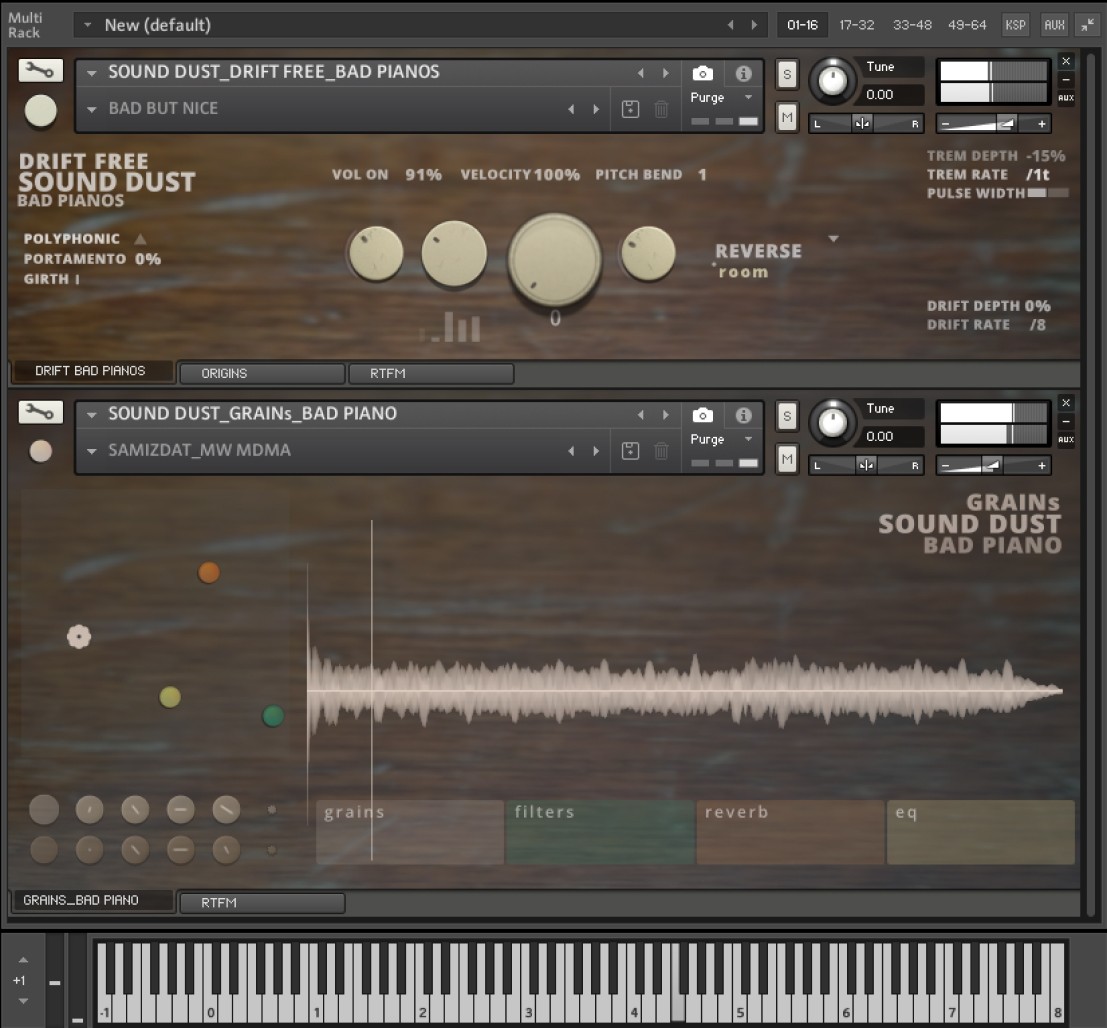1107x1028 pixels.
Task: Open Purge menu on Grains instrument
Action: (748, 439)
